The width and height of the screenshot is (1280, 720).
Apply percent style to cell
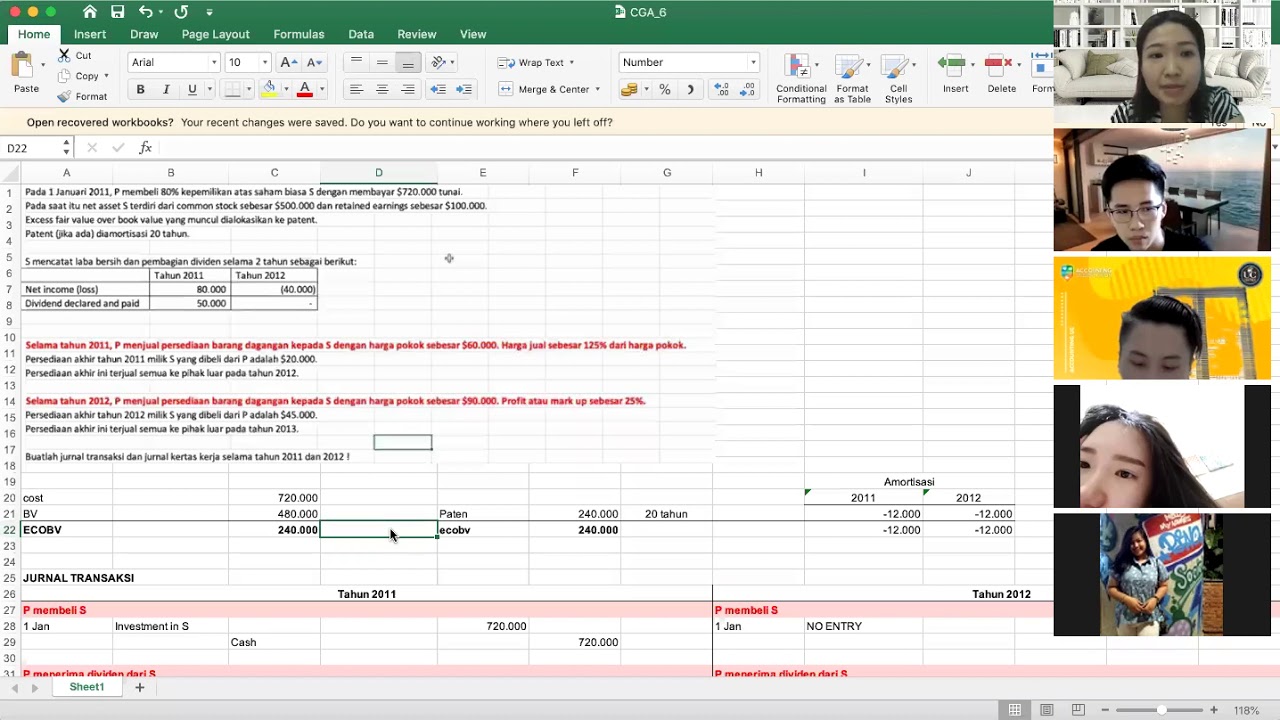click(664, 89)
